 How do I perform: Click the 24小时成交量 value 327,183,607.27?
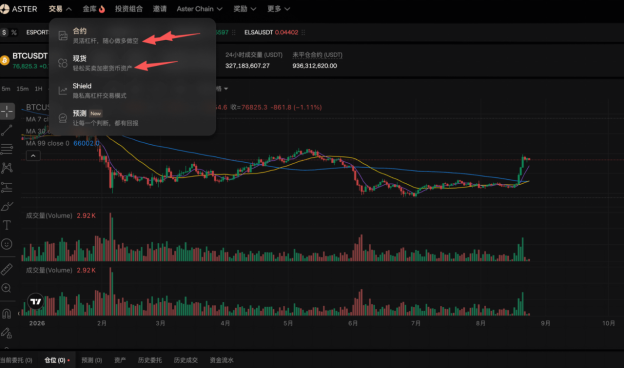[248, 66]
